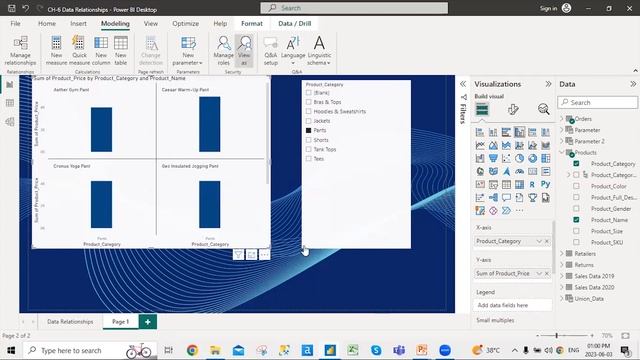This screenshot has width=640, height=360.
Task: Check the Tank Tops slicer option
Action: click(x=309, y=149)
